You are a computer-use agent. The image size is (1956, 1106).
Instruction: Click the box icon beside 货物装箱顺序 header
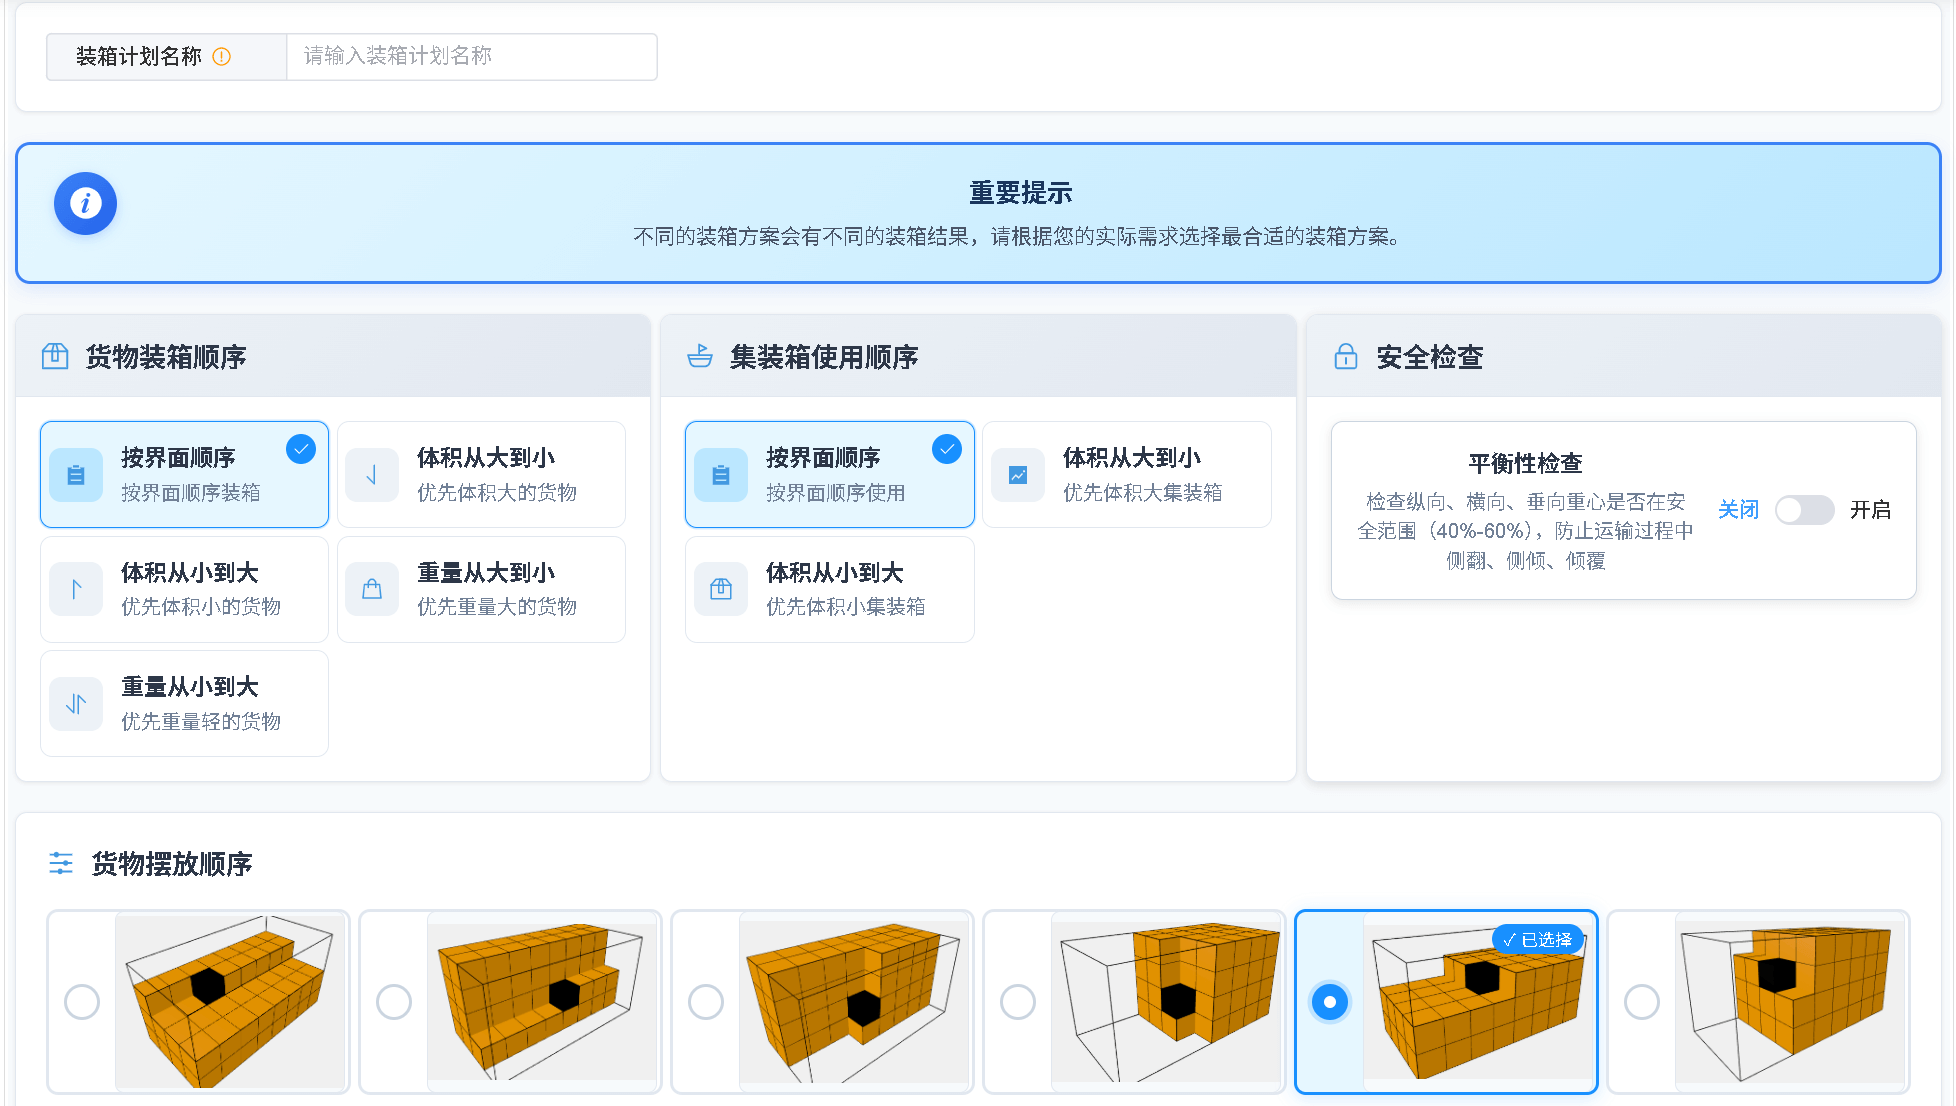pyautogui.click(x=57, y=355)
